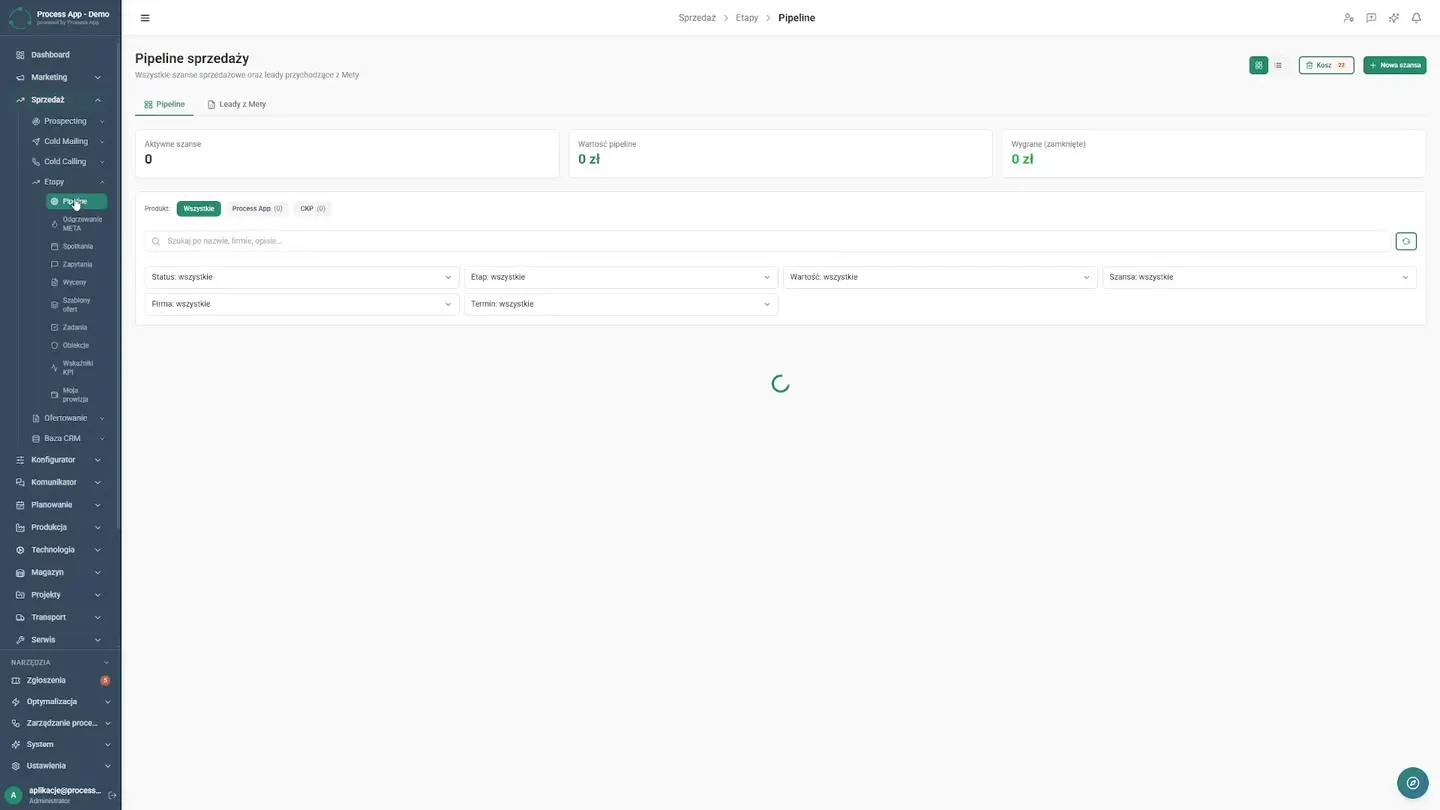Refresh the pipeline list
Image resolution: width=1440 pixels, height=810 pixels.
pyautogui.click(x=1406, y=241)
